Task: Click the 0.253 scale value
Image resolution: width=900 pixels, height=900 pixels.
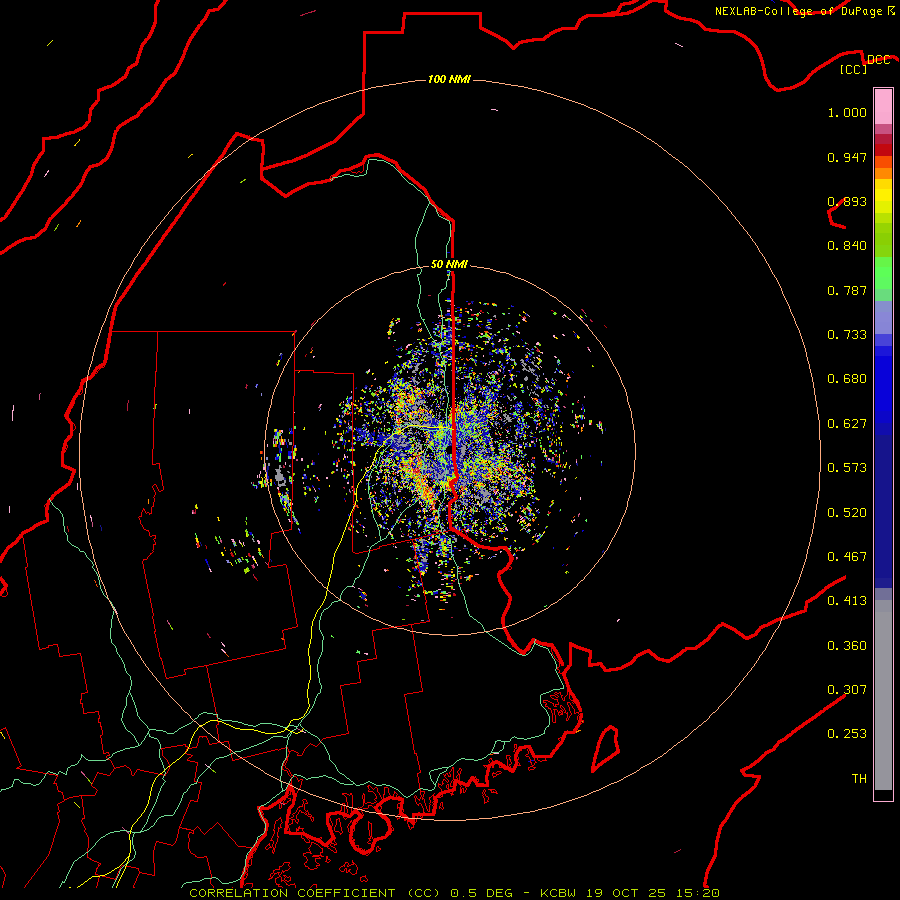Action: click(847, 734)
